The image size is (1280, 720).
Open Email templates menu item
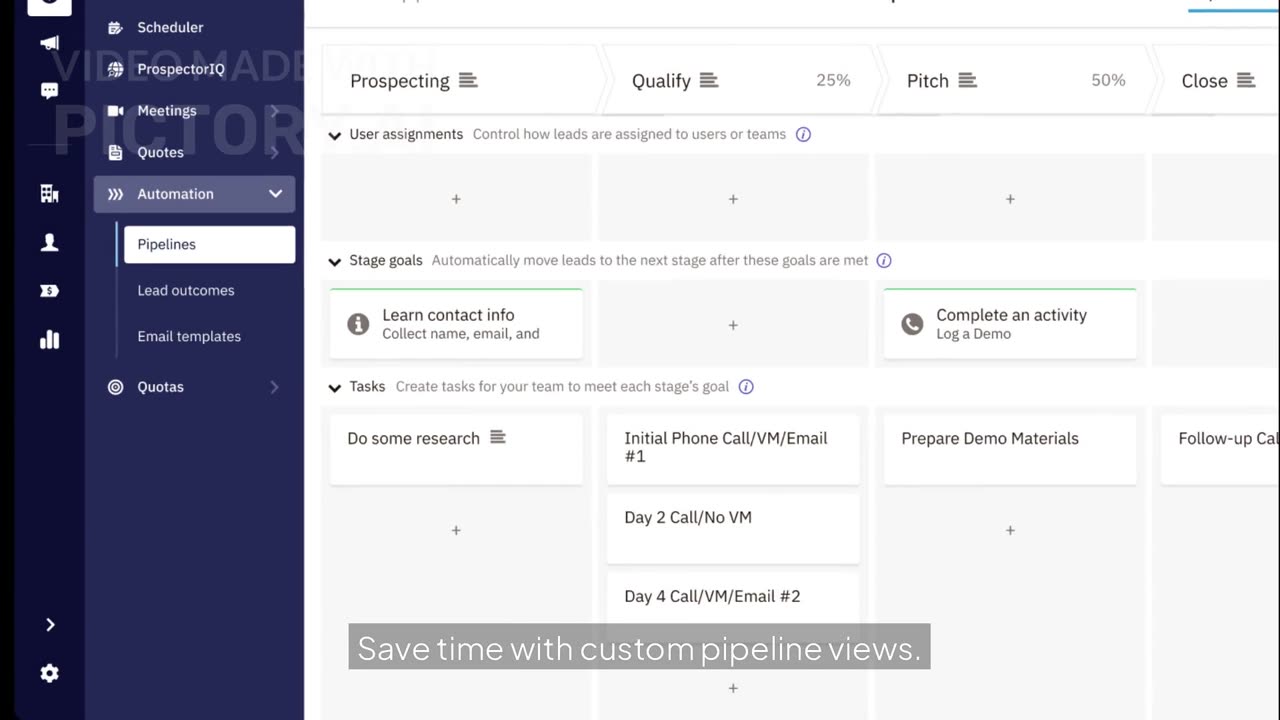click(x=189, y=336)
